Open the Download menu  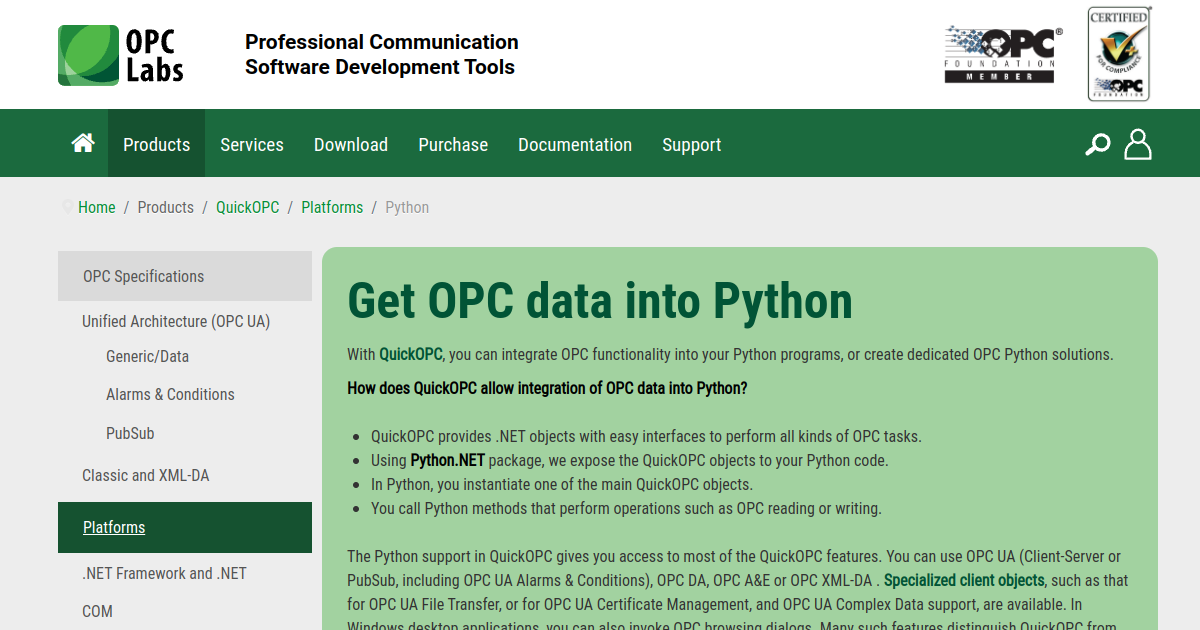[x=351, y=144]
